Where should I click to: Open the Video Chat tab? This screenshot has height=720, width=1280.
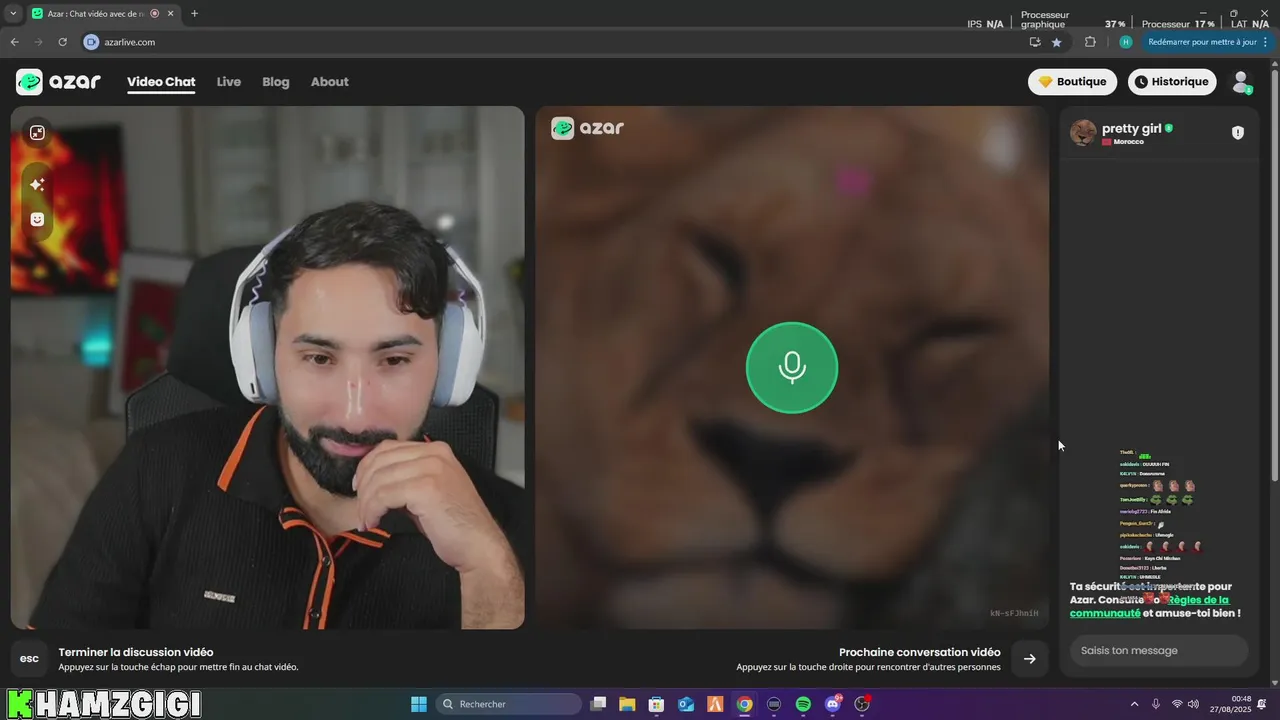tap(161, 82)
